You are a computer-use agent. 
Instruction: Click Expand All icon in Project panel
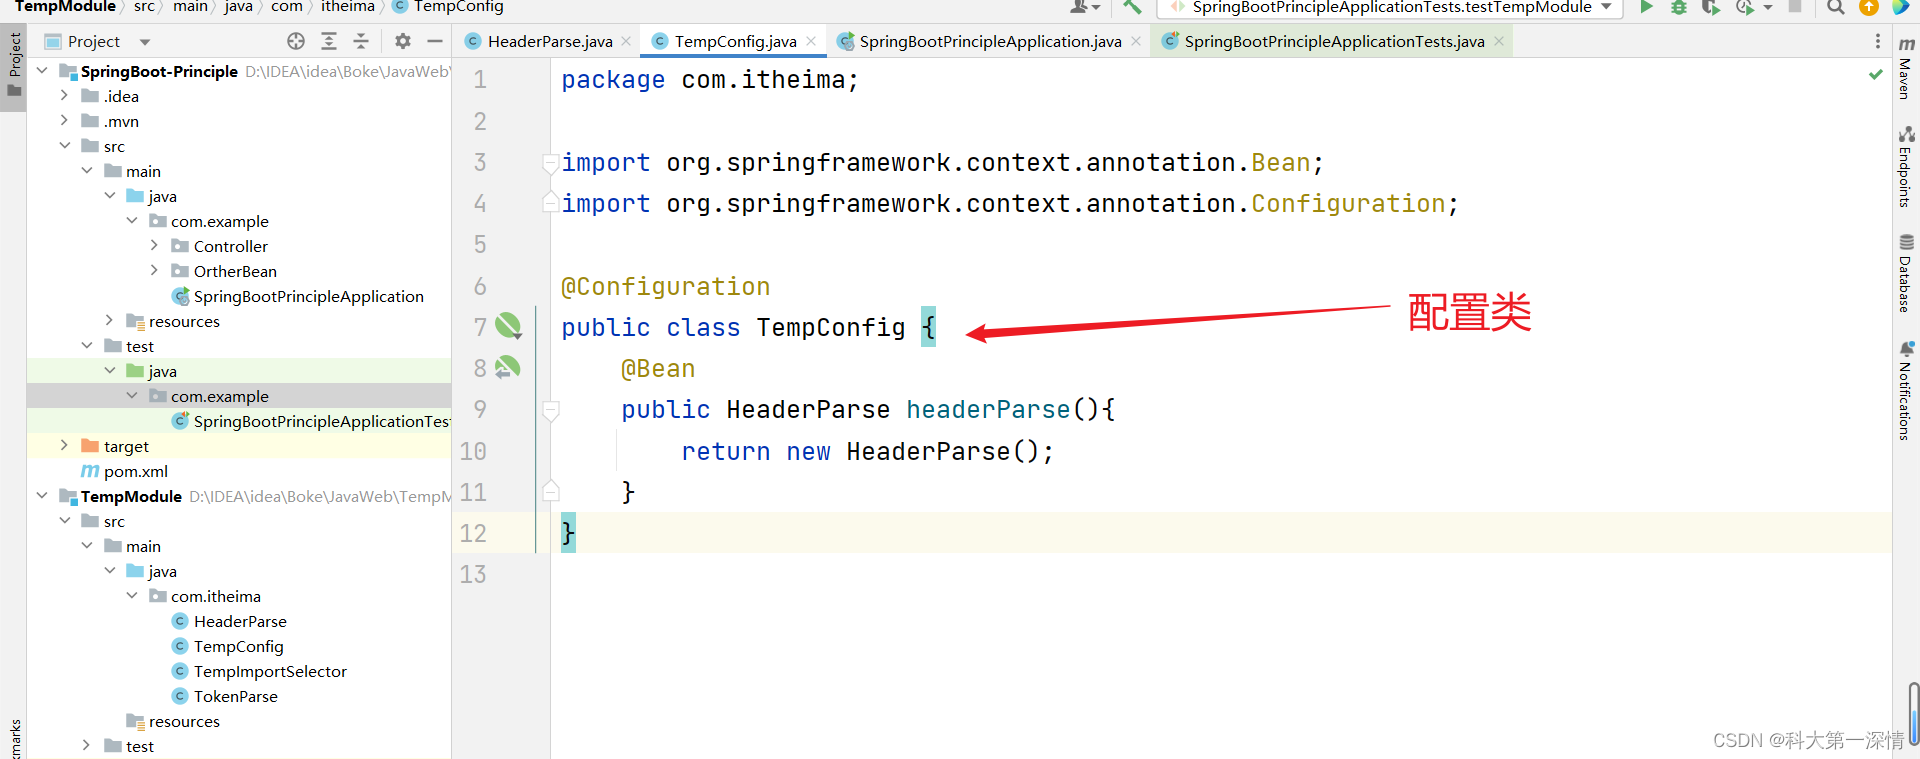(x=329, y=41)
